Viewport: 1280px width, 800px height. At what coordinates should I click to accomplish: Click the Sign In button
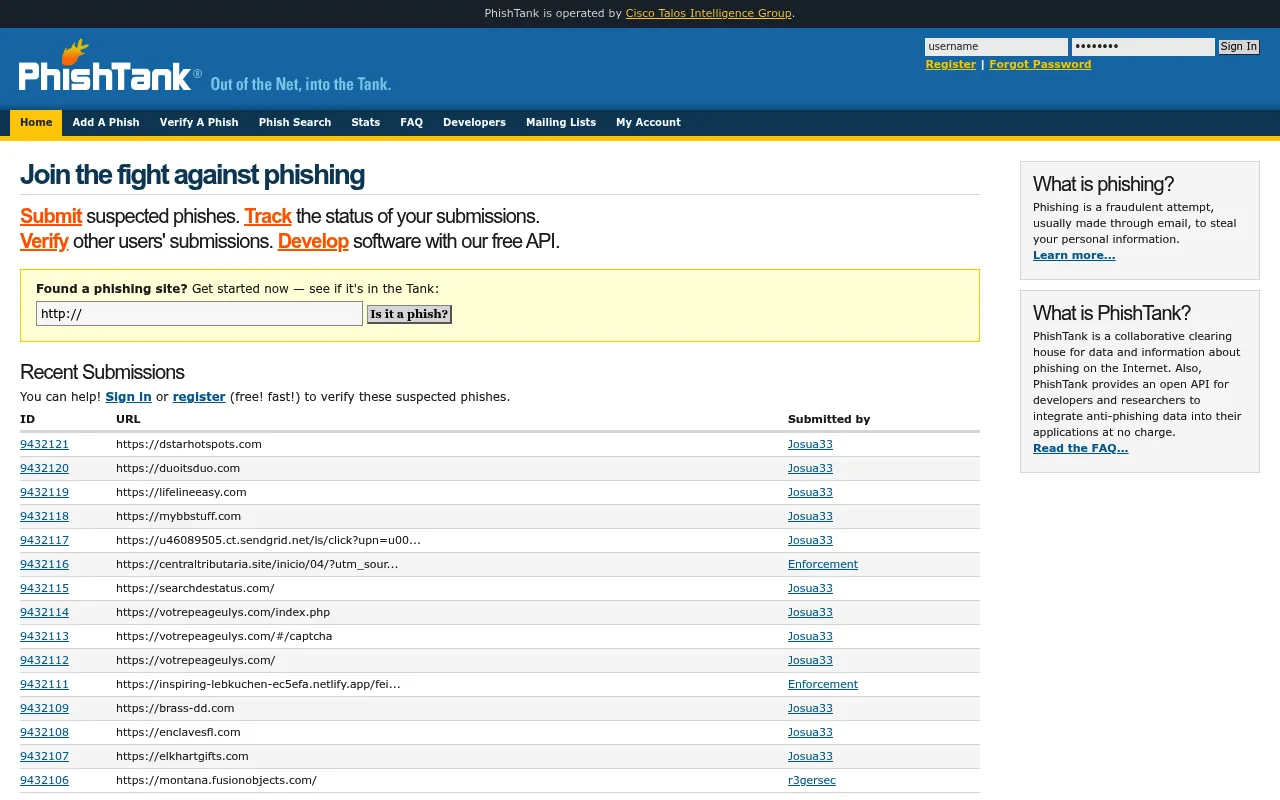click(1239, 47)
